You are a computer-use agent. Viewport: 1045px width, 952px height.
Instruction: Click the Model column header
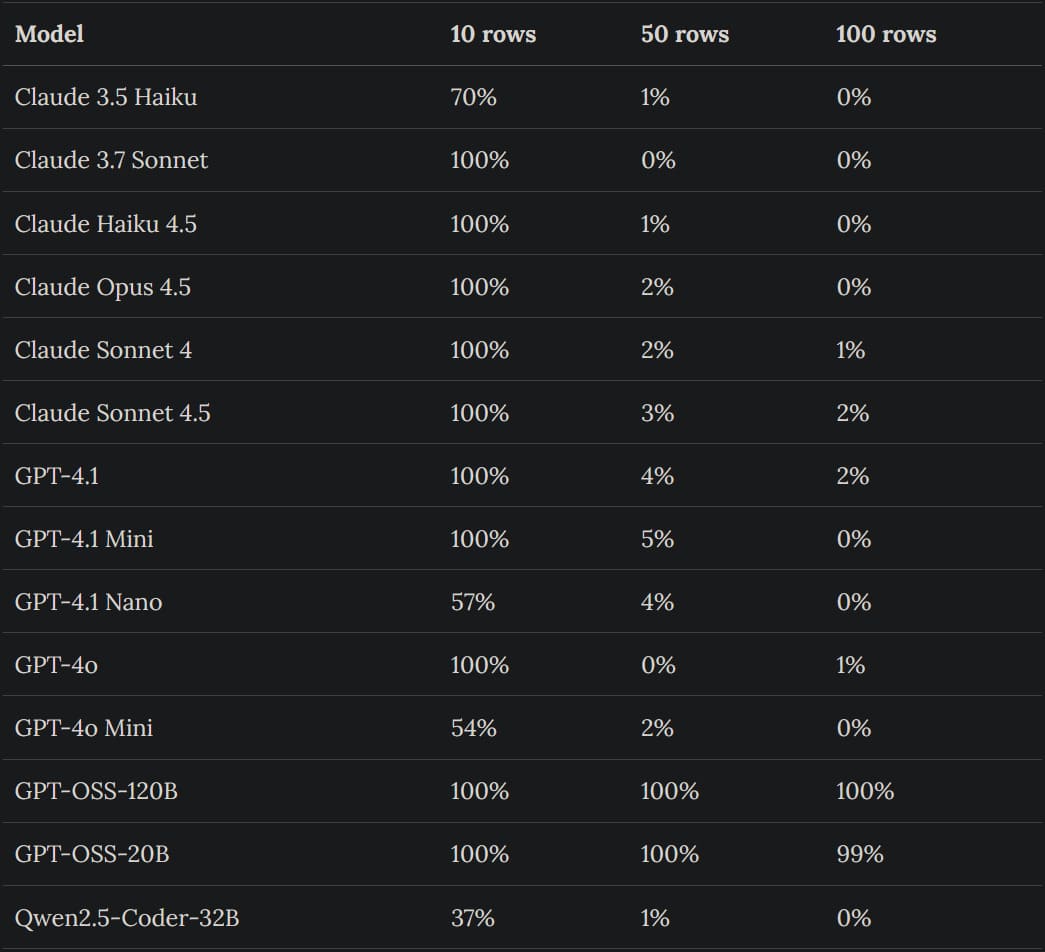tap(49, 34)
